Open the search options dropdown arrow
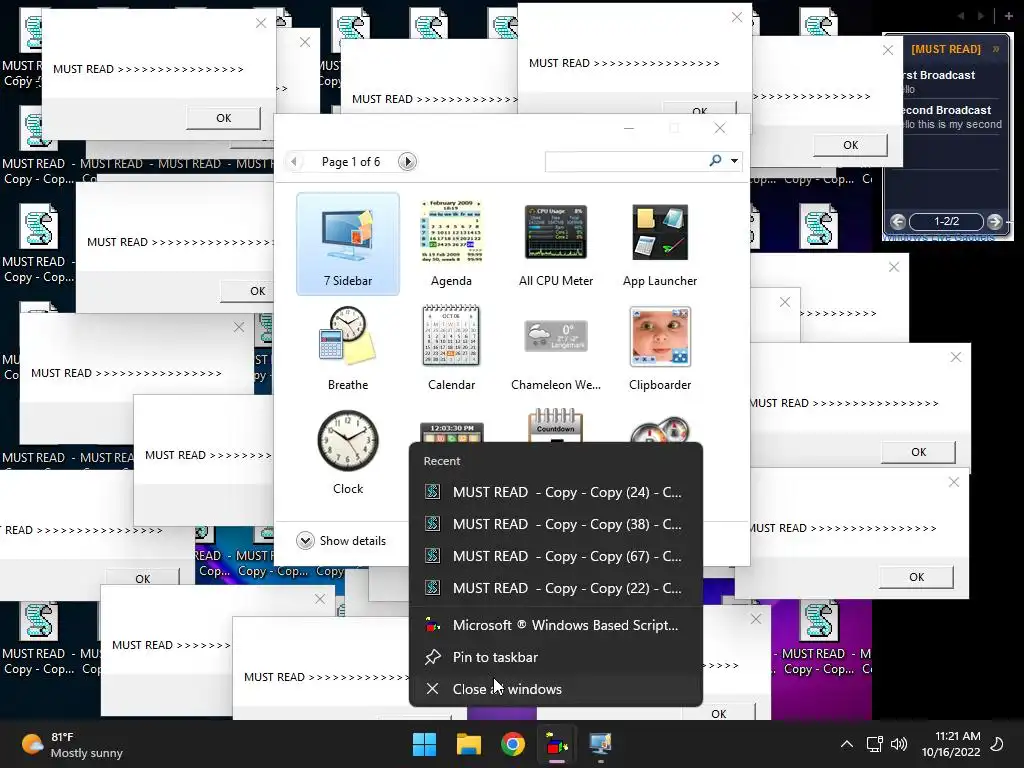Screen dimensions: 1024x768 click(735, 161)
